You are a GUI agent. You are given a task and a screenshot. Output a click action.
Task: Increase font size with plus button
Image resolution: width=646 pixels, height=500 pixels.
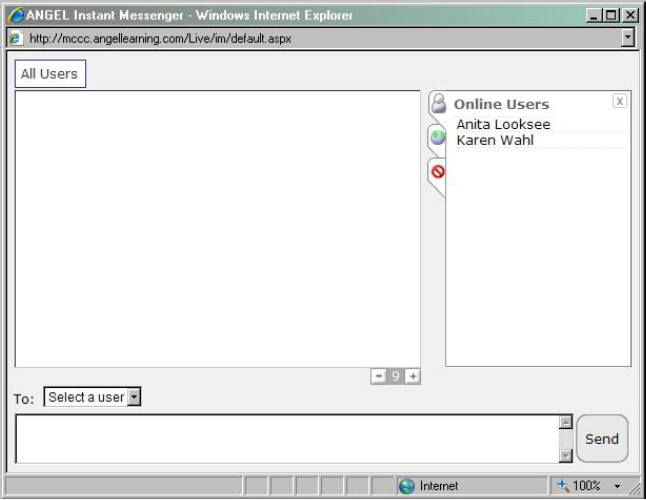point(412,376)
